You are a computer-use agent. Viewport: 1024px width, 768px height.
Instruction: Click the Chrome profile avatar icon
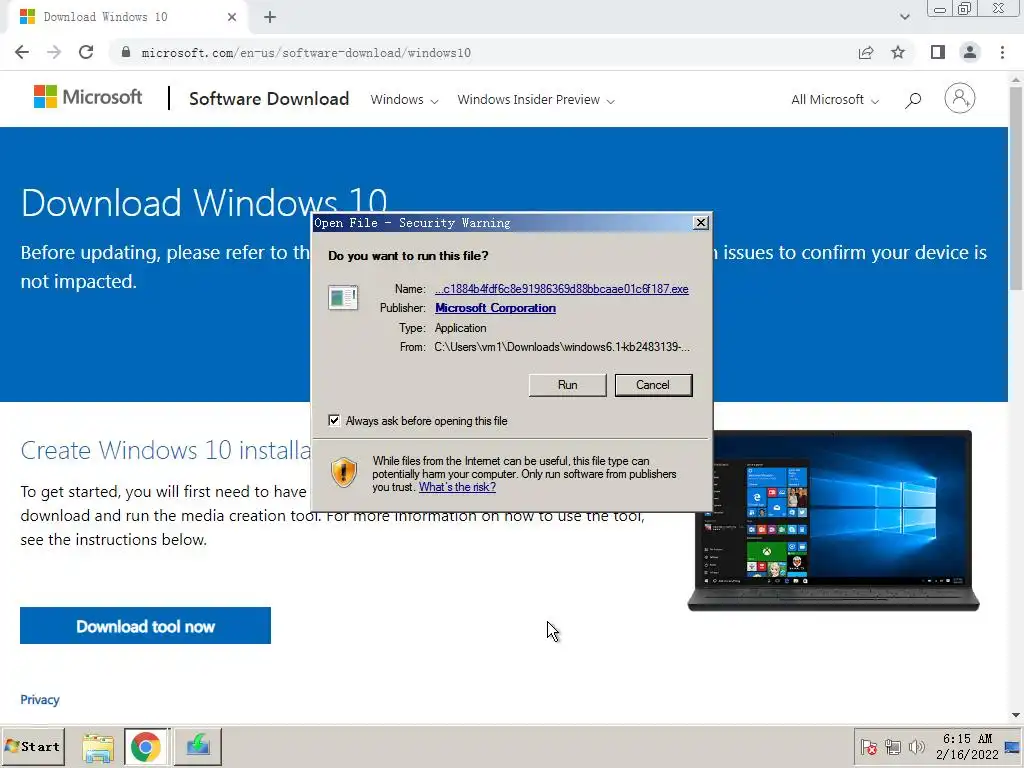[970, 52]
